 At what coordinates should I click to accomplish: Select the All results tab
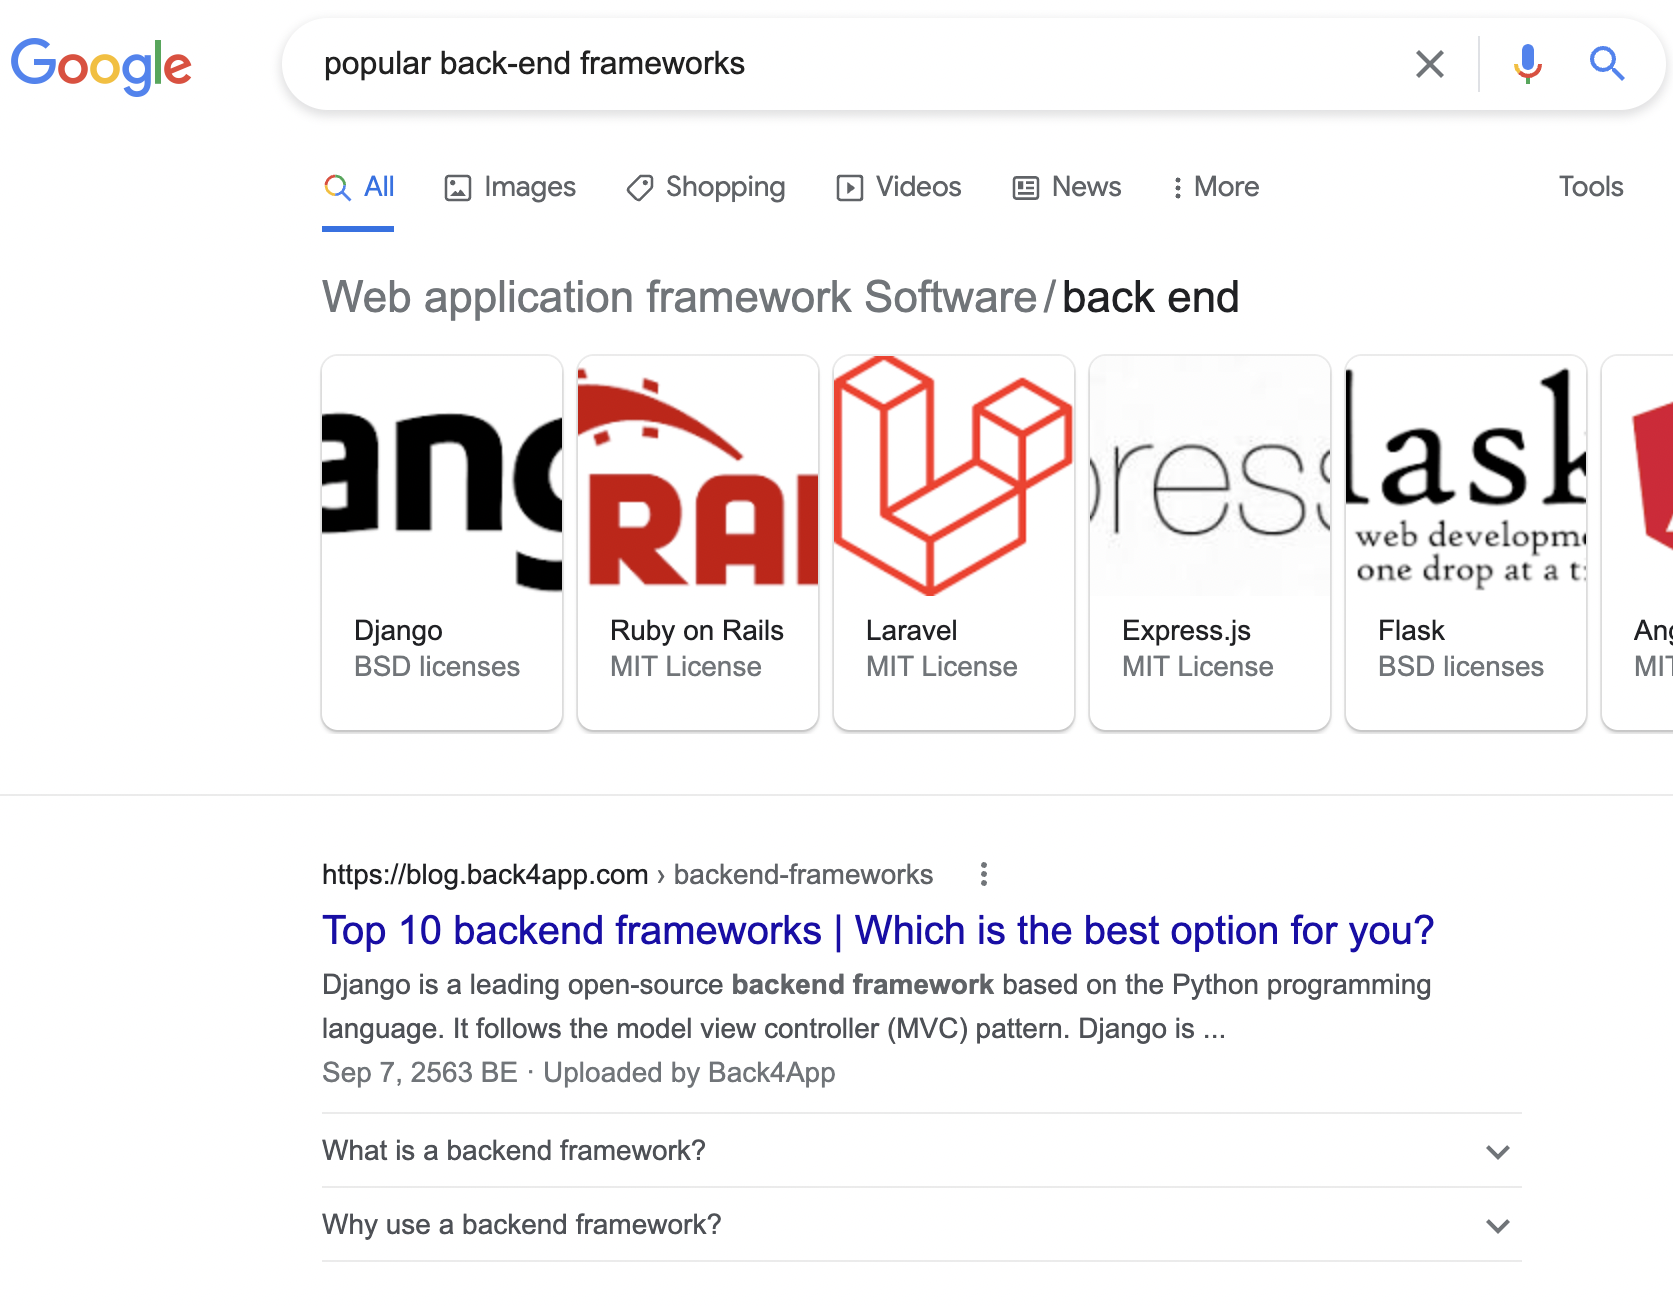click(x=359, y=187)
